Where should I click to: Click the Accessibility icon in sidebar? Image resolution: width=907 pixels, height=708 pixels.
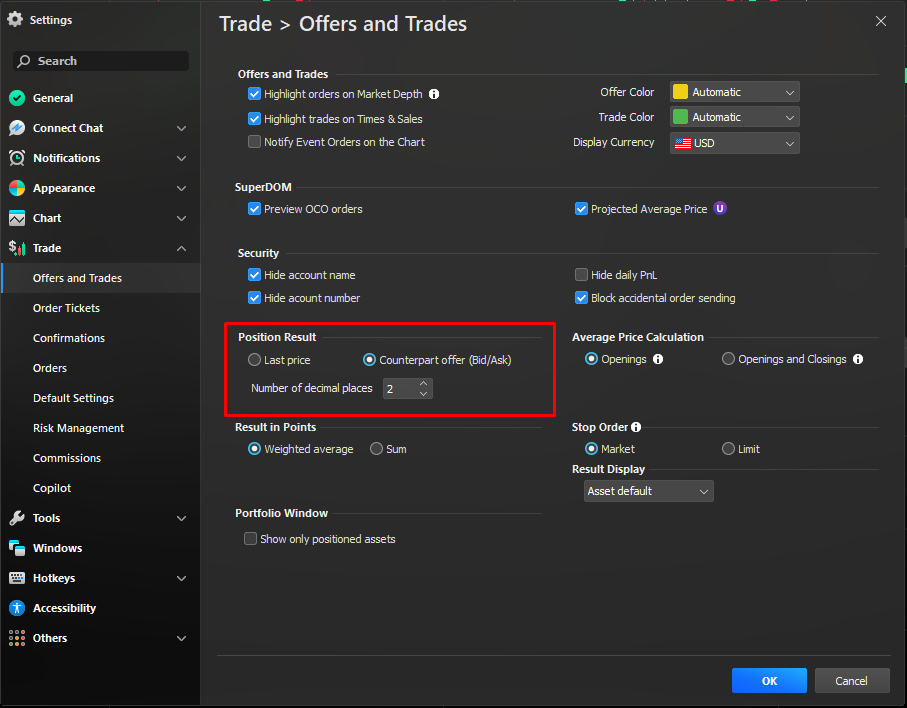click(x=16, y=608)
